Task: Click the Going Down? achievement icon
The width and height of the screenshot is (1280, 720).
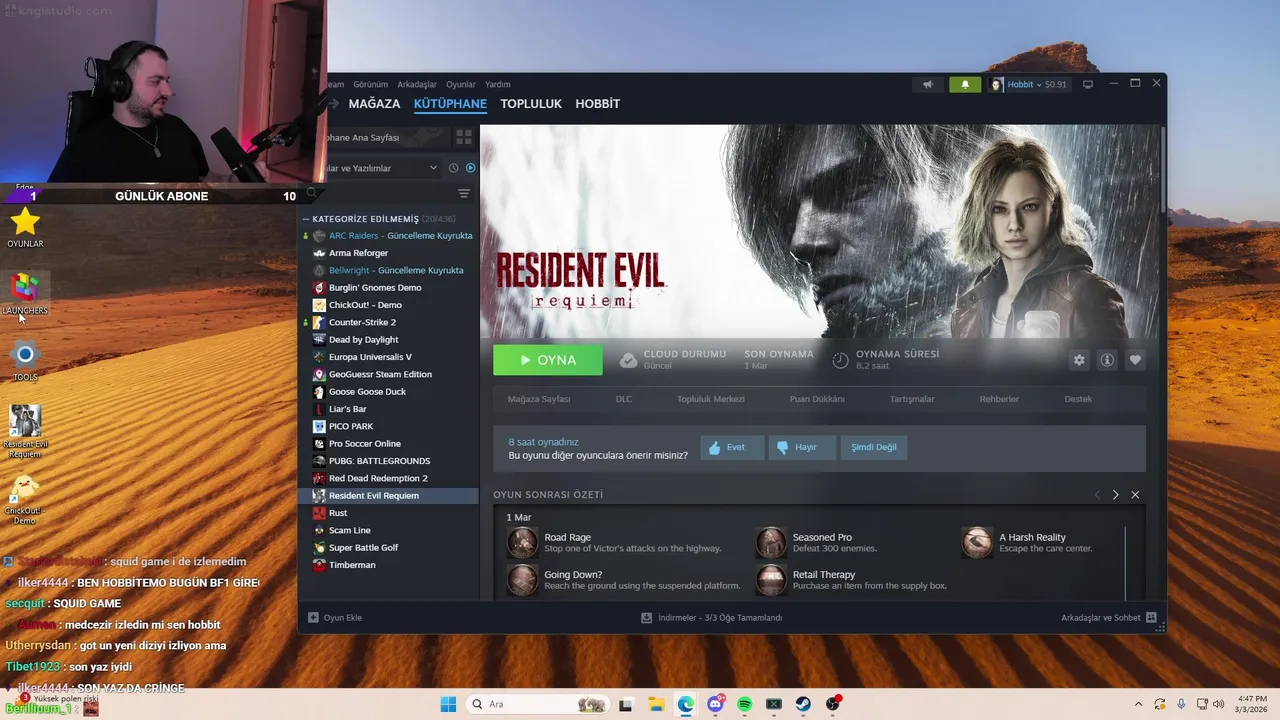Action: point(522,580)
